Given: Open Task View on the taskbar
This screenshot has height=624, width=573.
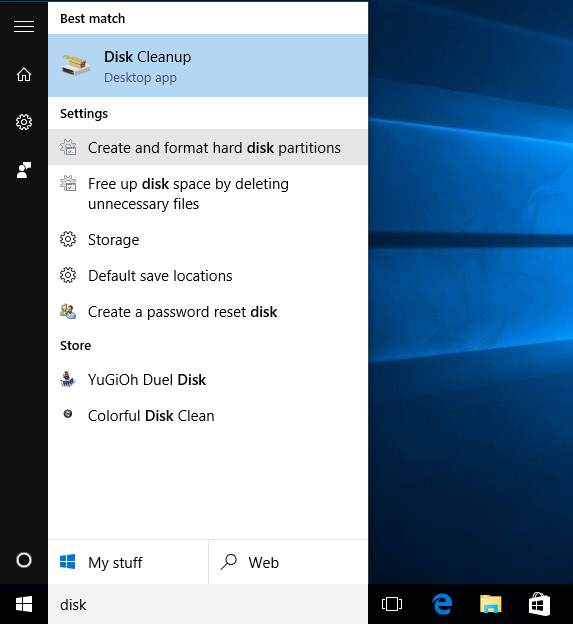Looking at the screenshot, I should click(392, 604).
